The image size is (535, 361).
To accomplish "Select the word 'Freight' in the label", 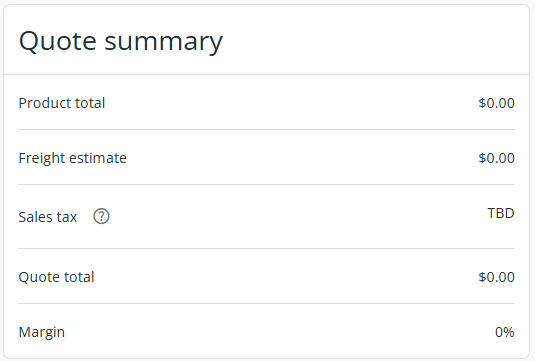I will pos(43,158).
